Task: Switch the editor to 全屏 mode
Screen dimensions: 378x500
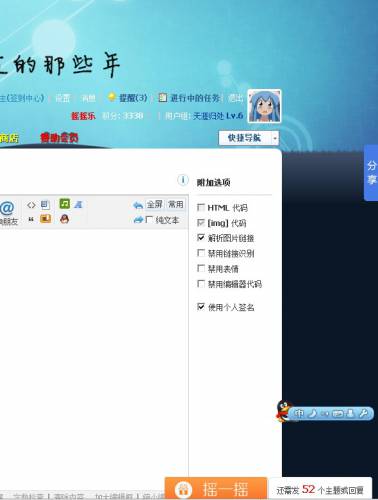Action: pyautogui.click(x=155, y=204)
